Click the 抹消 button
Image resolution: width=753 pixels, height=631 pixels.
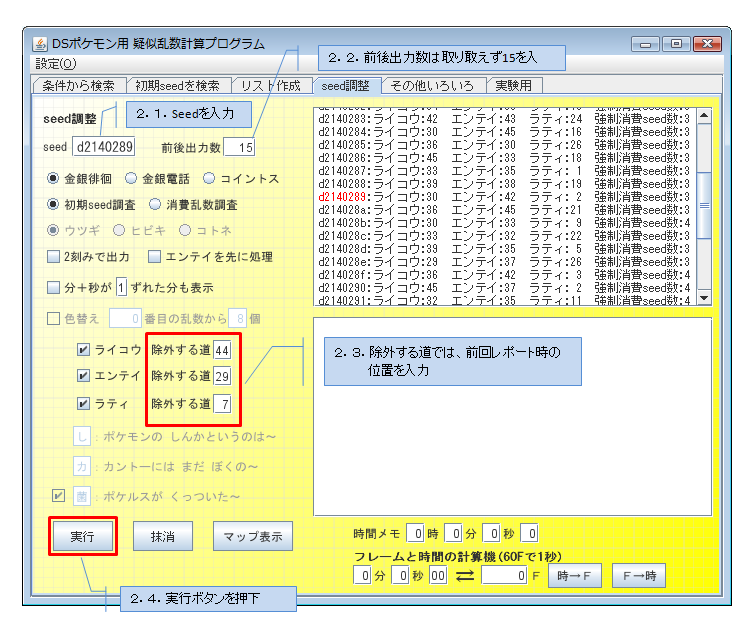pyautogui.click(x=163, y=536)
